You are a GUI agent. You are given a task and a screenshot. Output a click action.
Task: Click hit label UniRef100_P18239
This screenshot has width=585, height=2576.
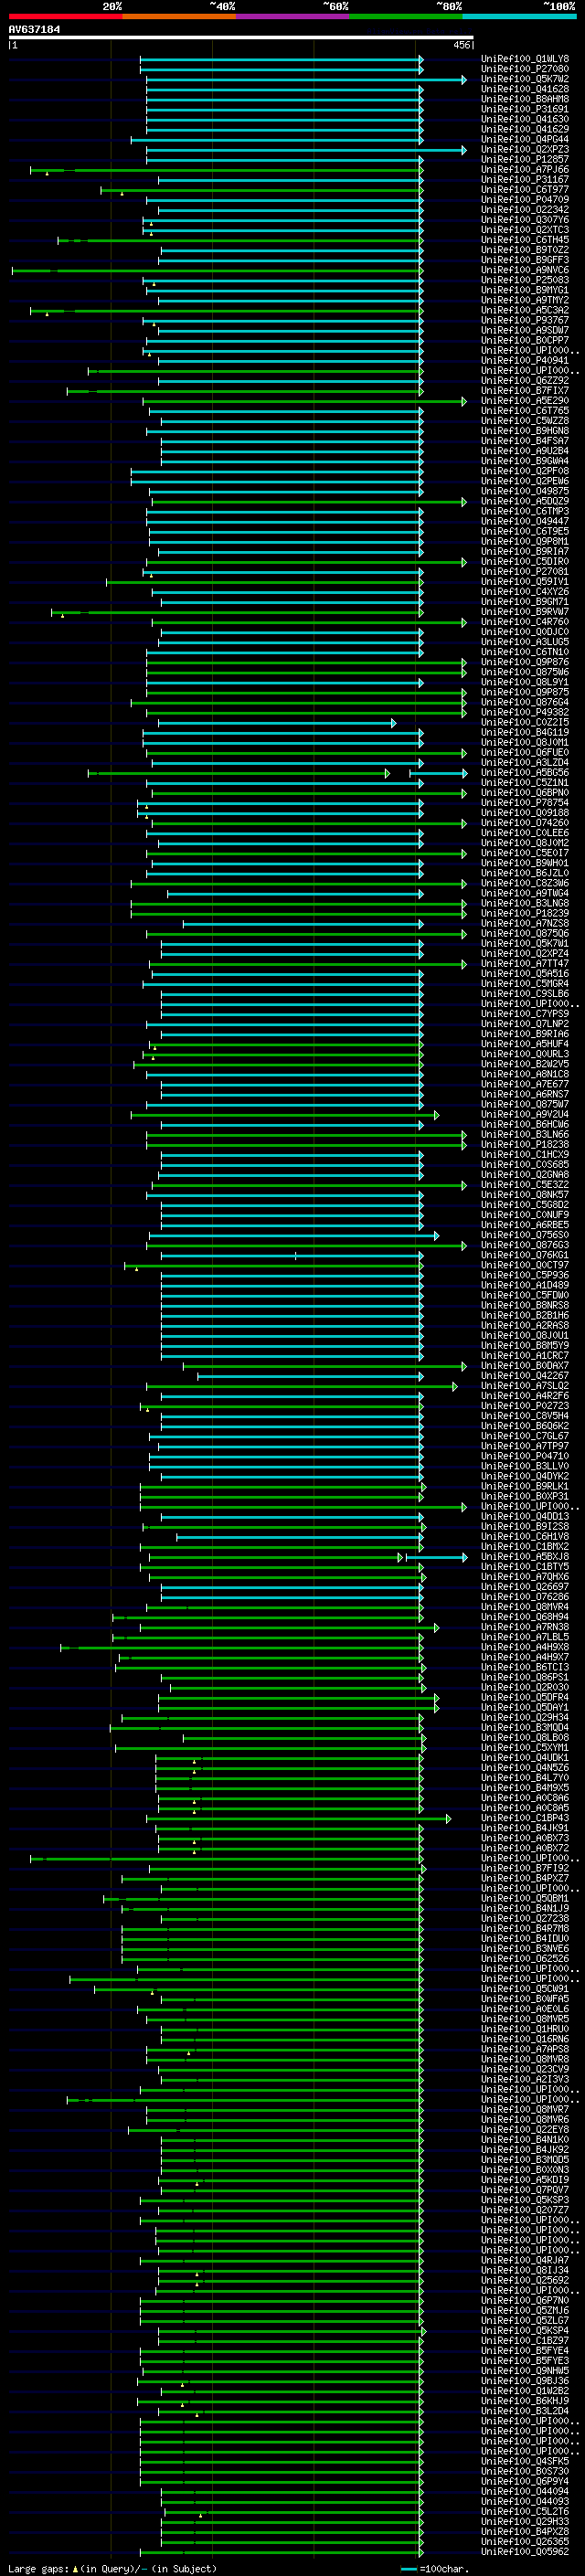(525, 914)
